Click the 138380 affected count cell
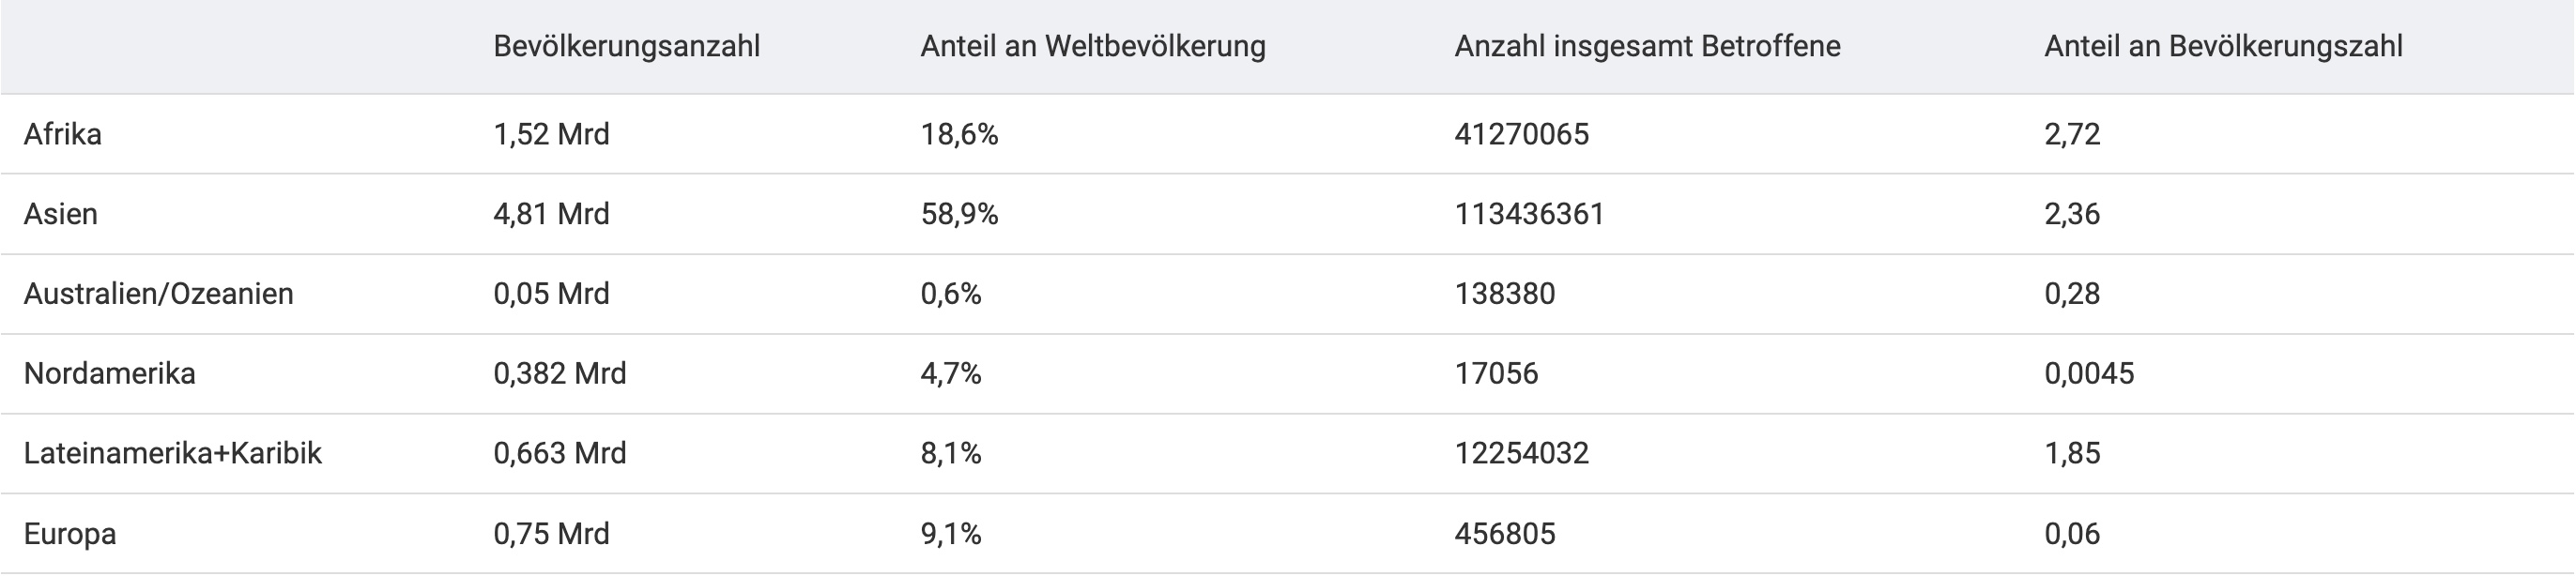 tap(1505, 294)
